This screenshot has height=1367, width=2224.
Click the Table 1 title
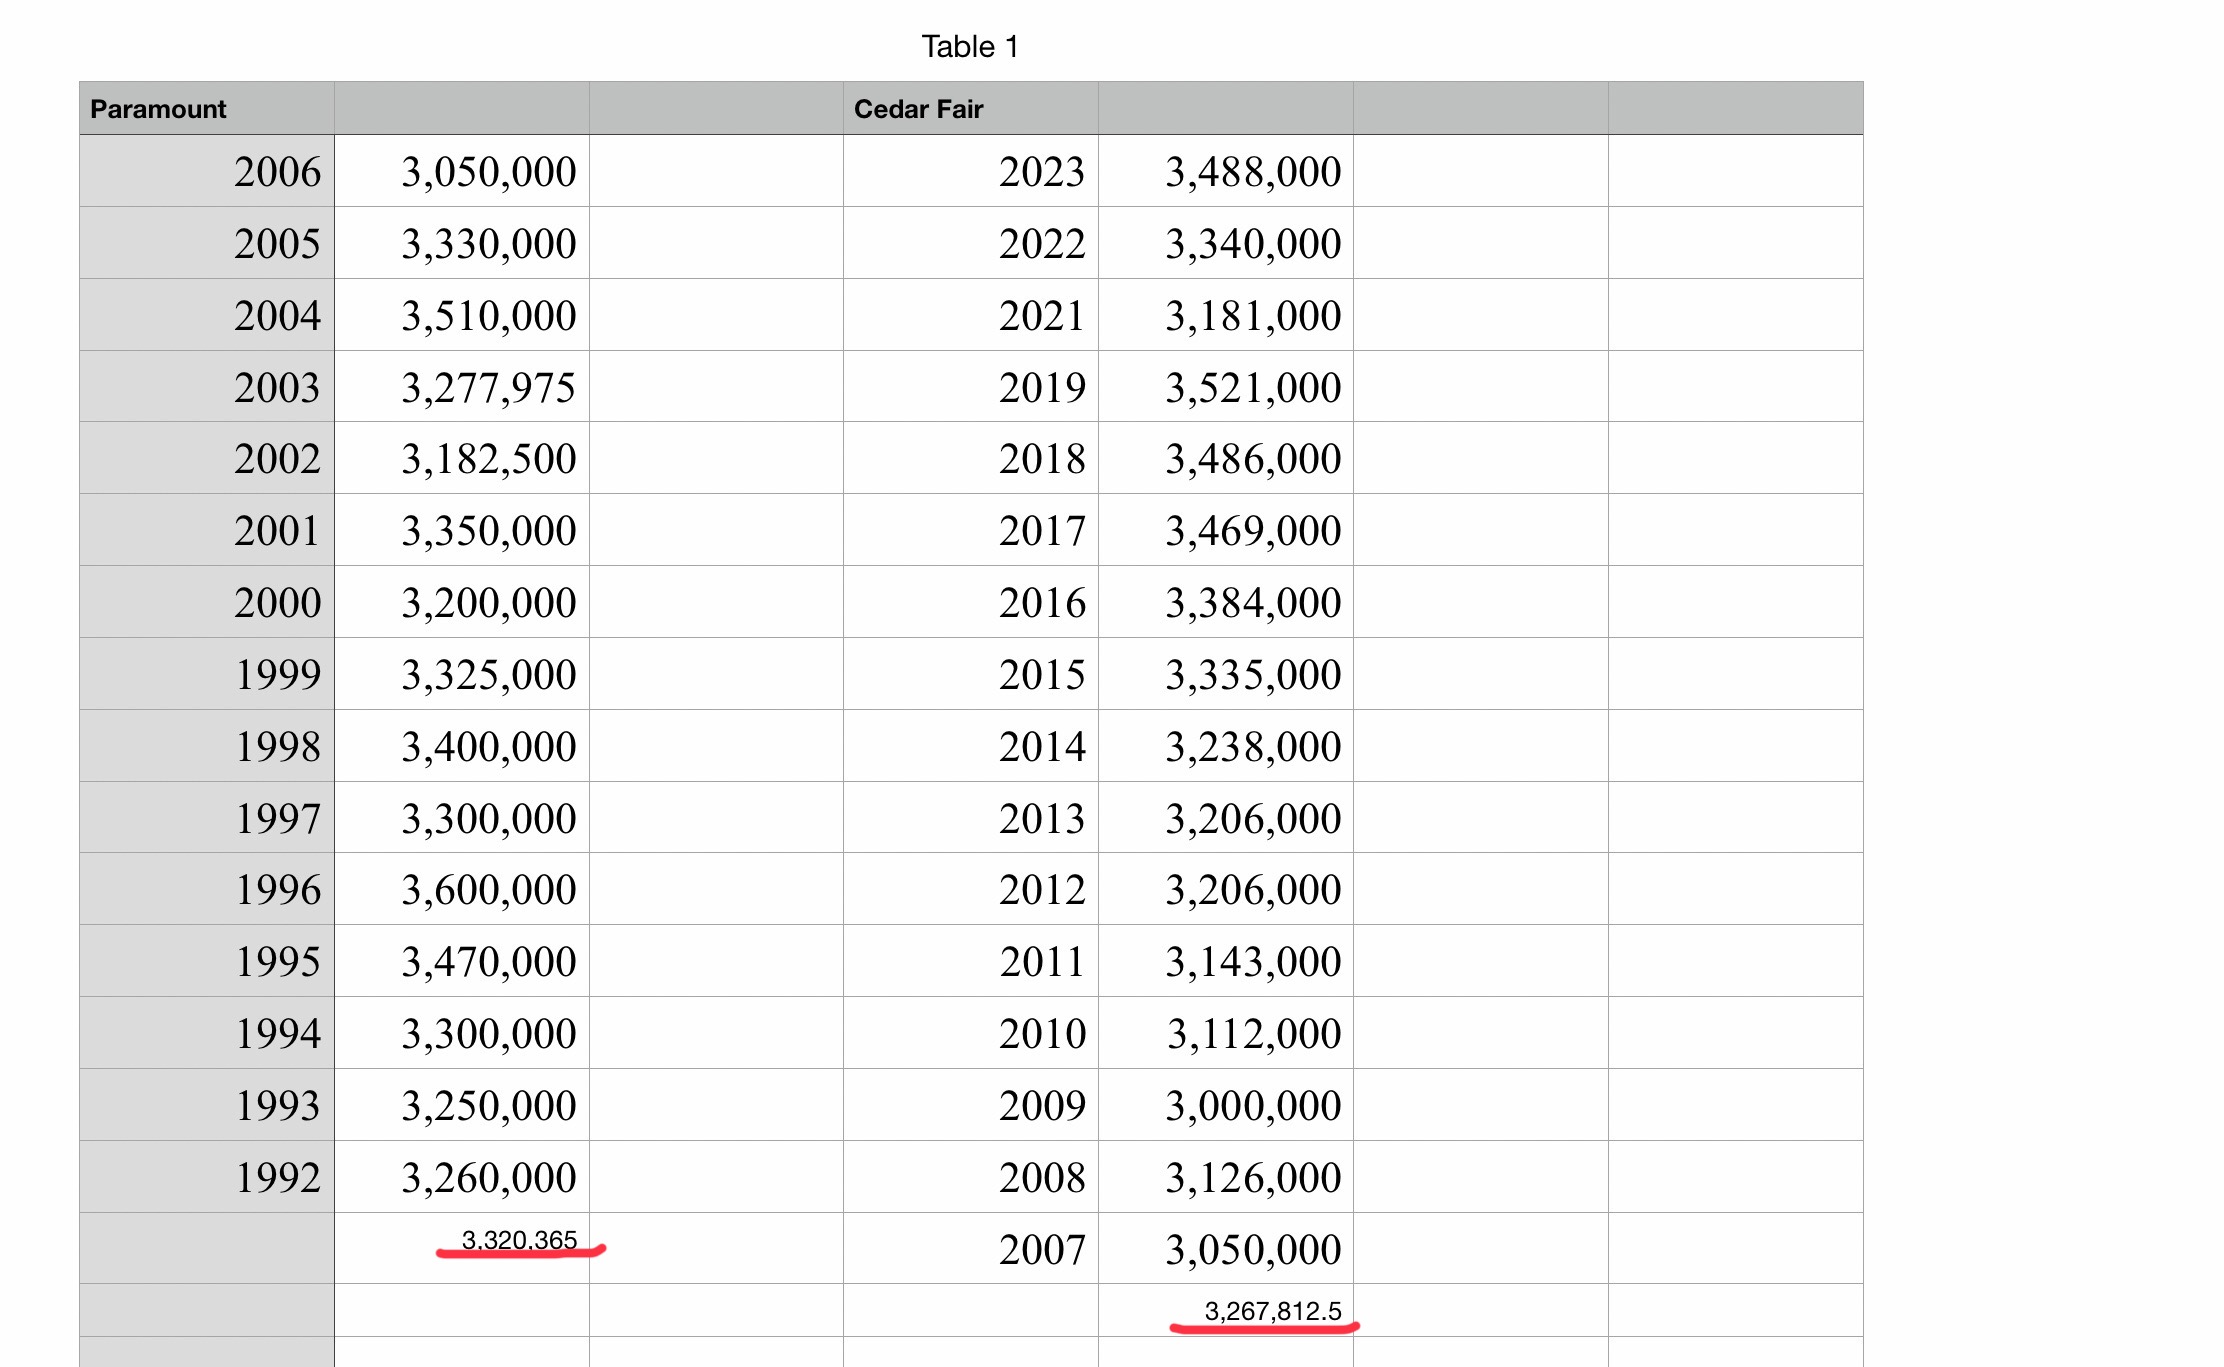pyautogui.click(x=970, y=46)
